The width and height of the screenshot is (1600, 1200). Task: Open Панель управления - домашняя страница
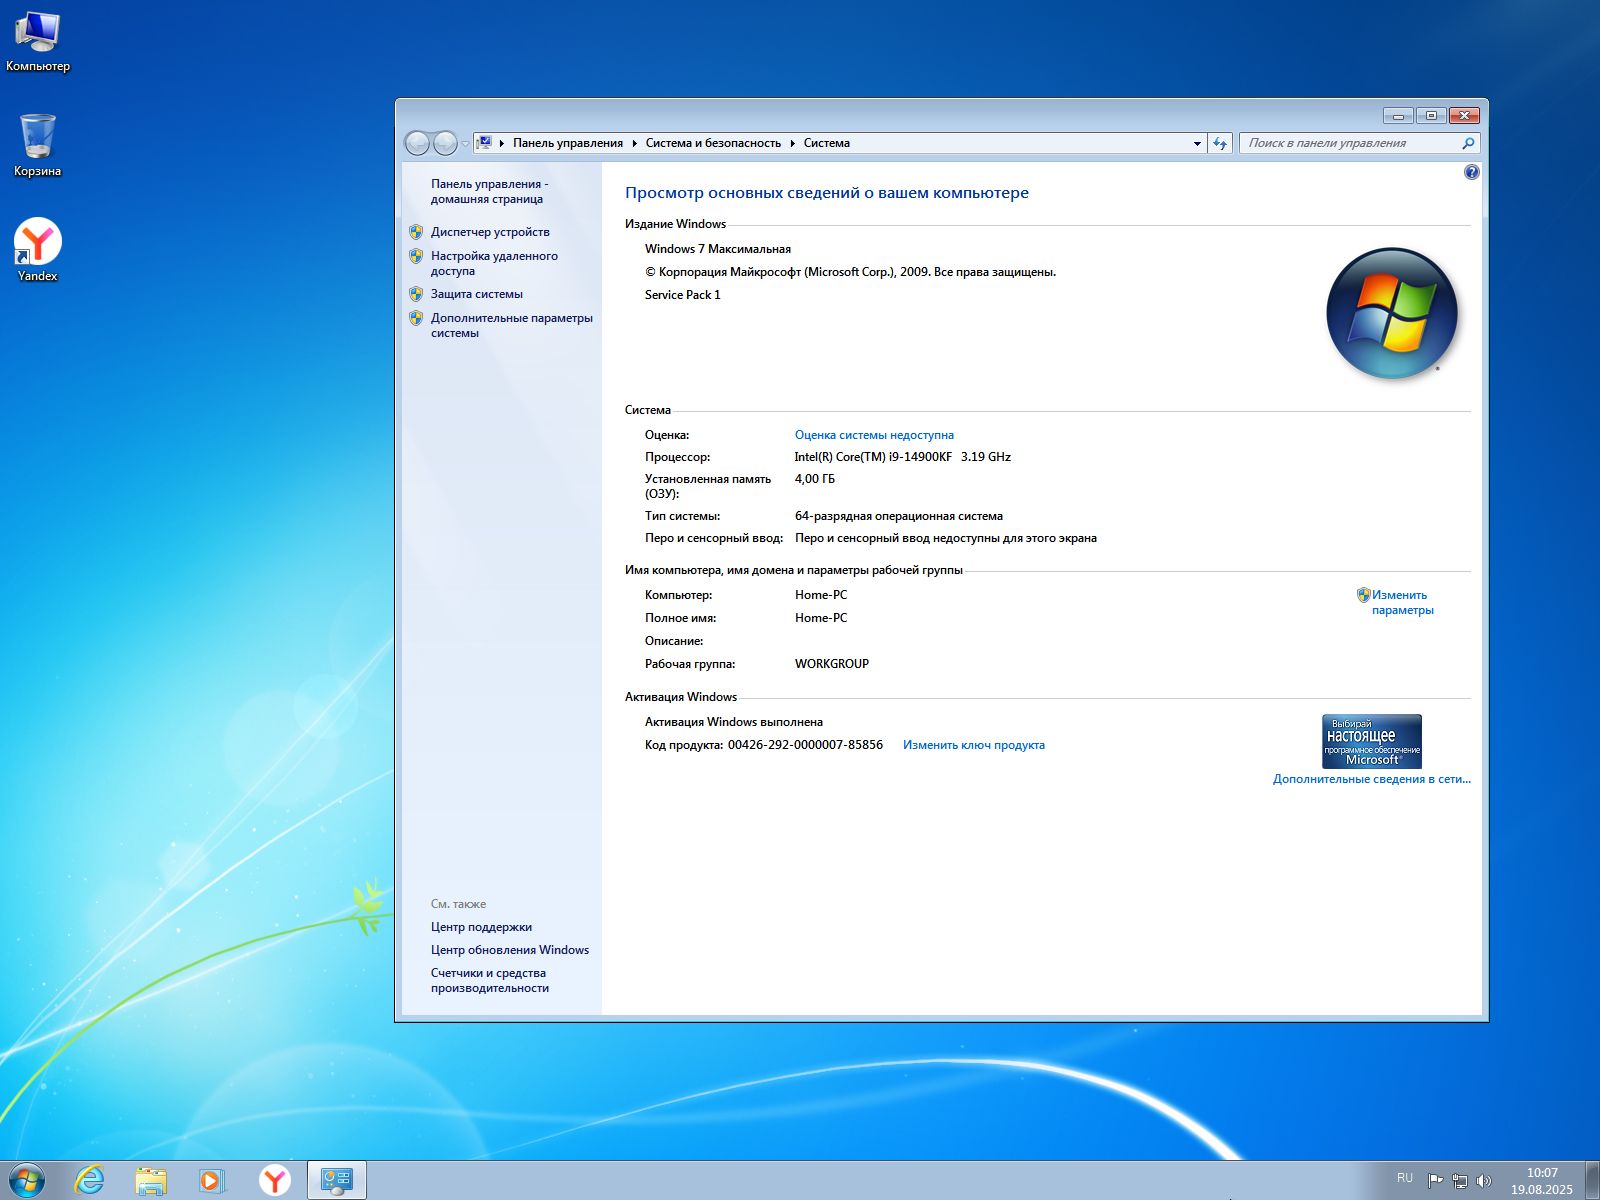tap(489, 191)
